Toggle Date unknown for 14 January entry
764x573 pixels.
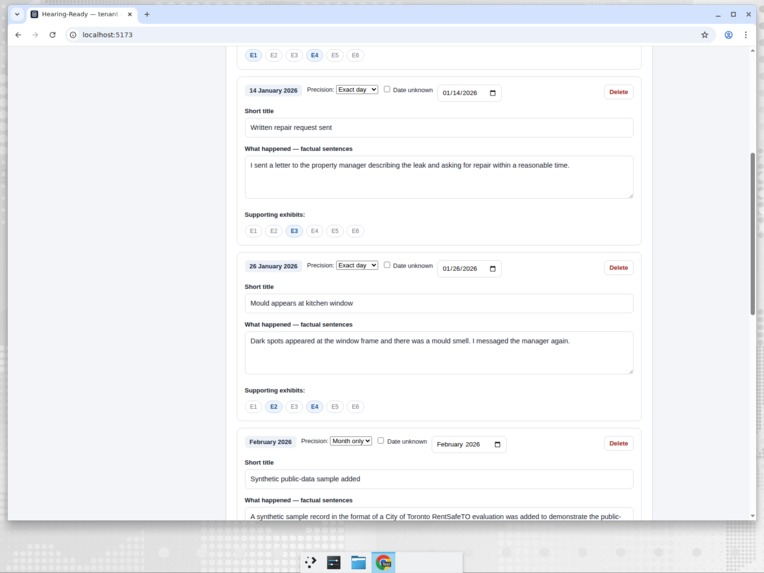[x=387, y=89]
